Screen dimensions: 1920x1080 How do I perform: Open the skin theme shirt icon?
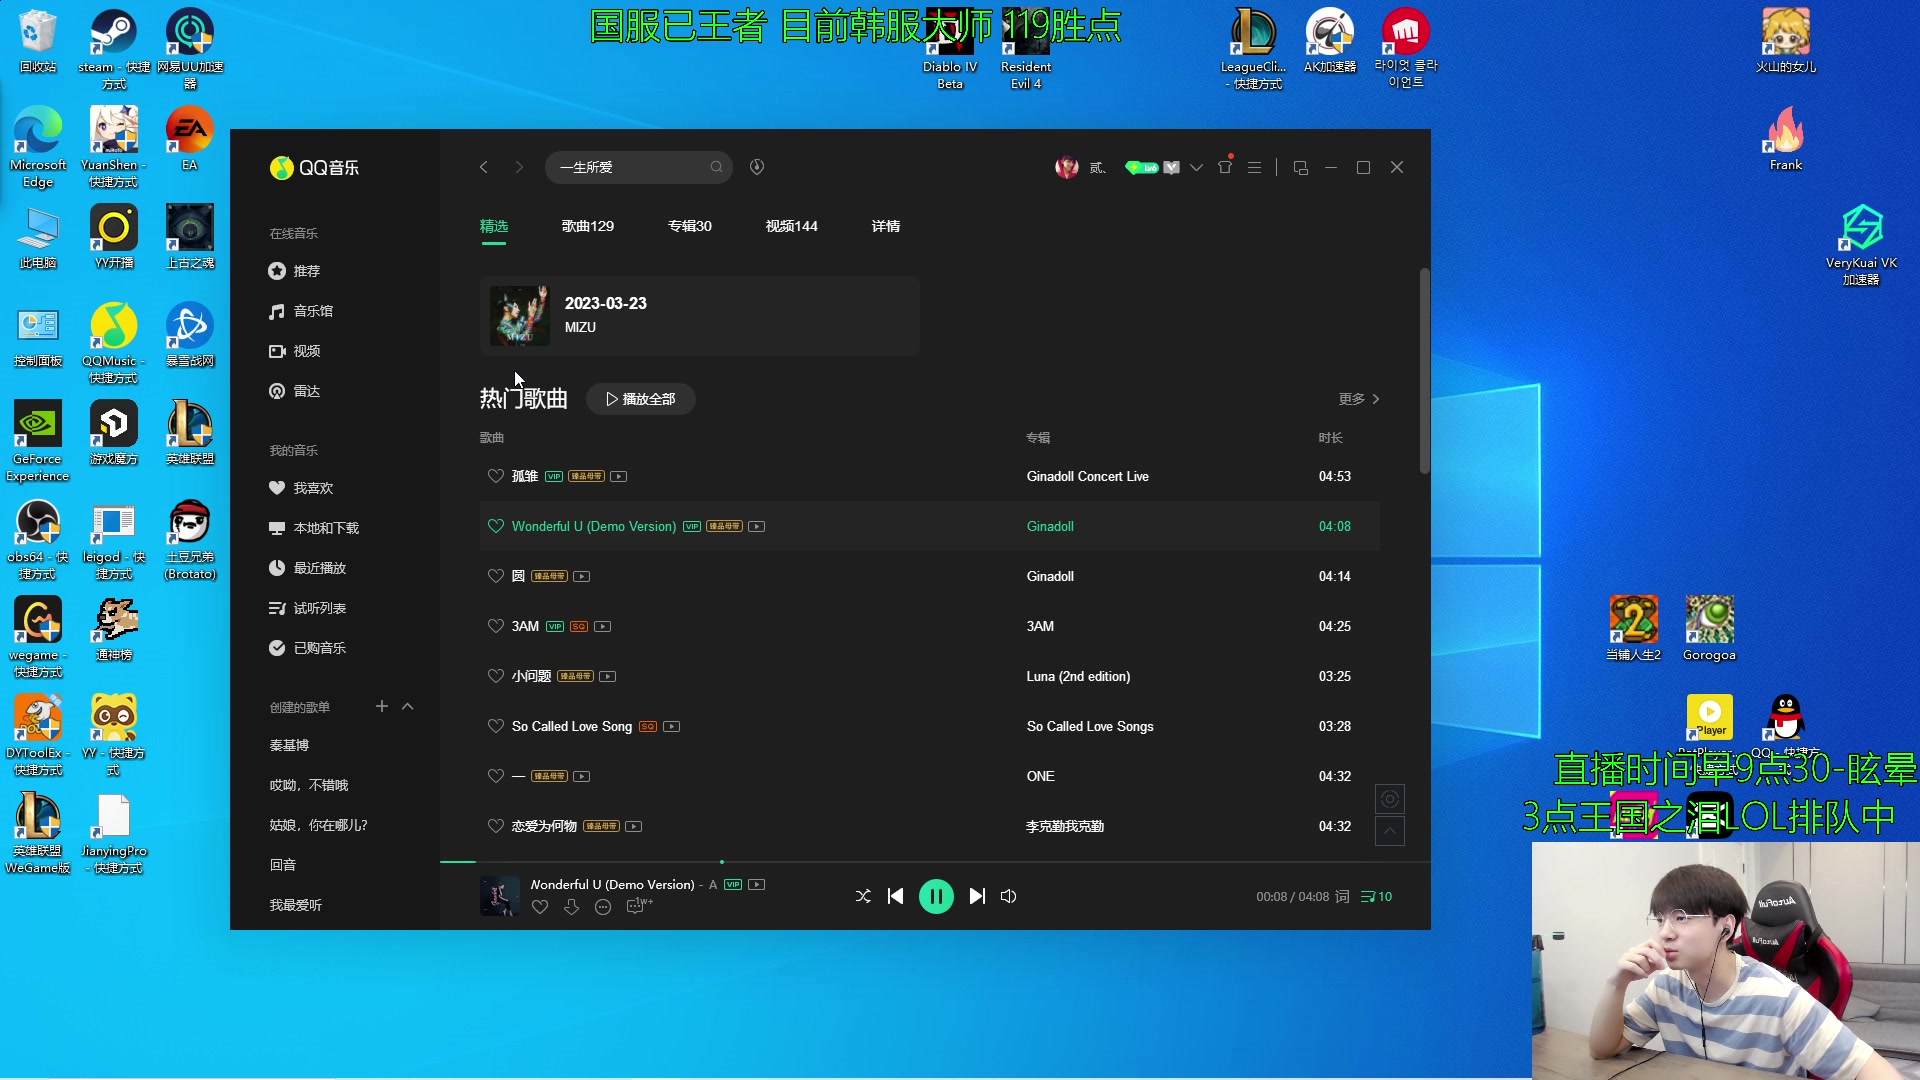[1225, 167]
